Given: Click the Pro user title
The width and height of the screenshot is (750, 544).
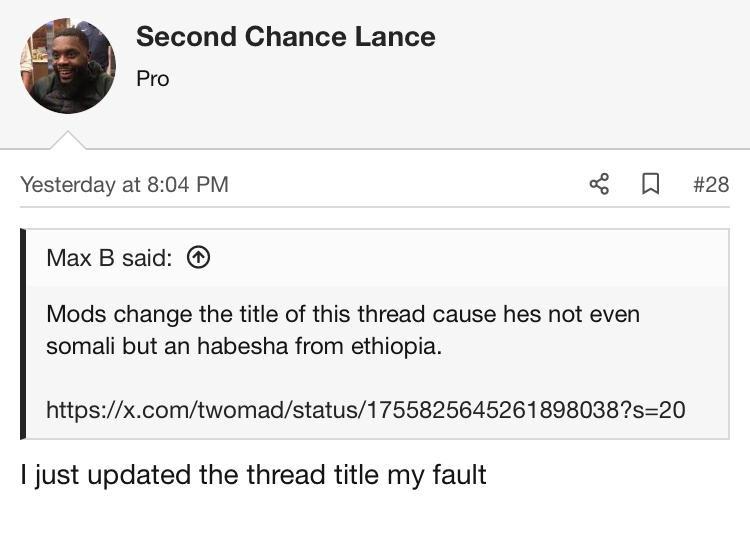Looking at the screenshot, I should click(x=153, y=78).
